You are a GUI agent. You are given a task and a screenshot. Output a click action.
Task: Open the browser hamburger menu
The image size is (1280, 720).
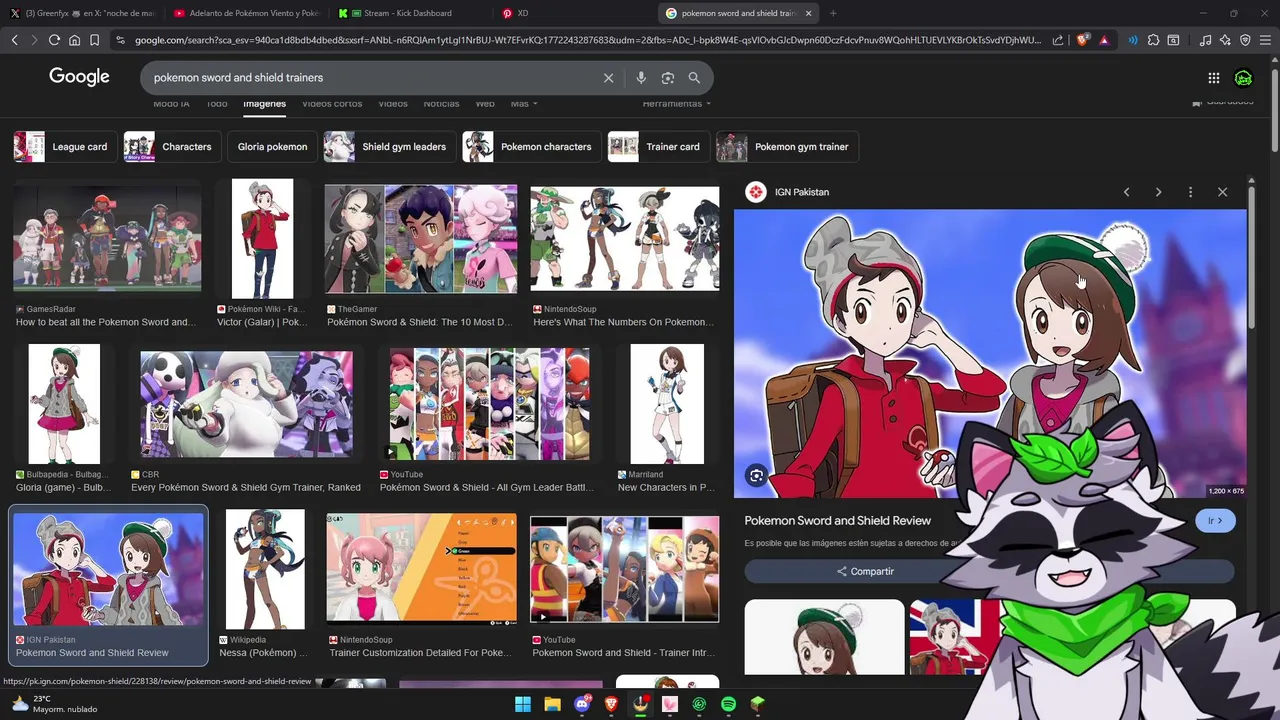[x=1265, y=40]
